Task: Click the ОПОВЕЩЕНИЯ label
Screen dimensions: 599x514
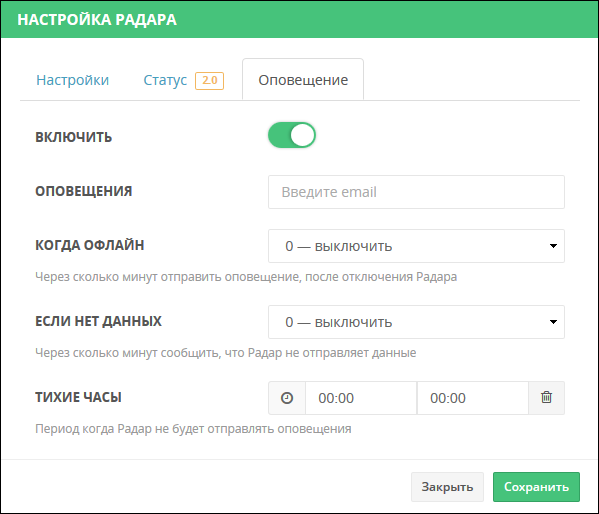Action: 84,191
